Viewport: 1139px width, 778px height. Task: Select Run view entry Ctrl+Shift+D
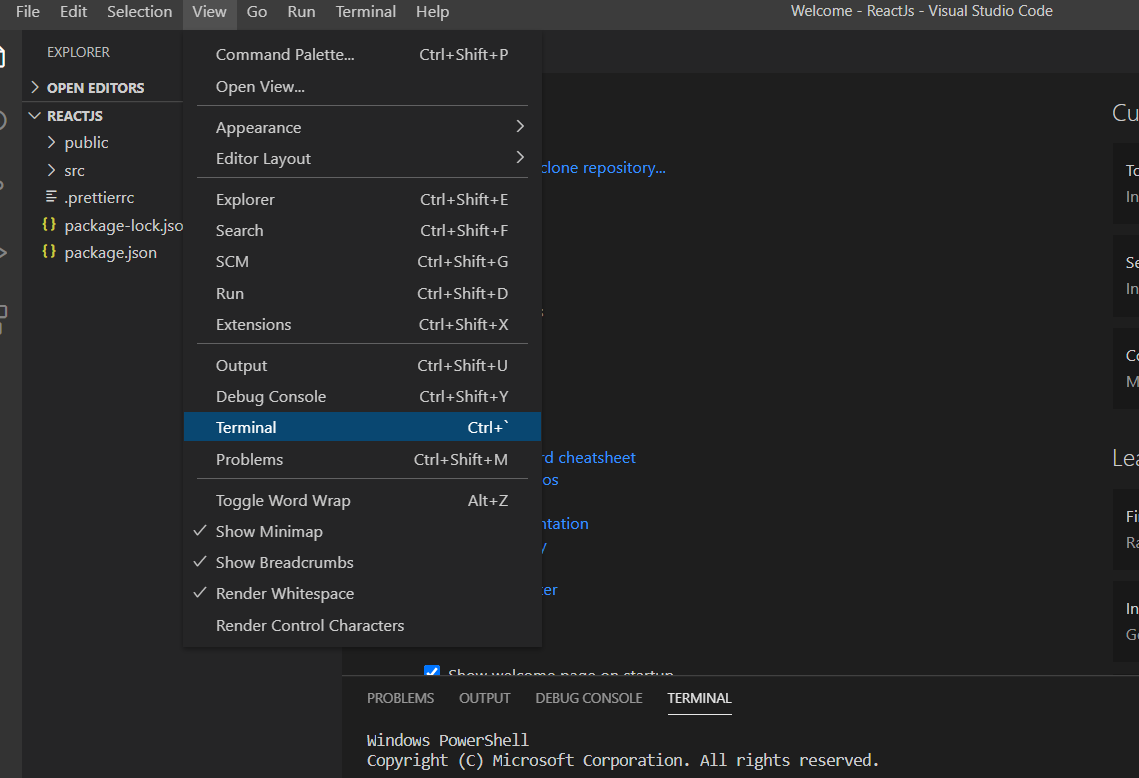[362, 293]
